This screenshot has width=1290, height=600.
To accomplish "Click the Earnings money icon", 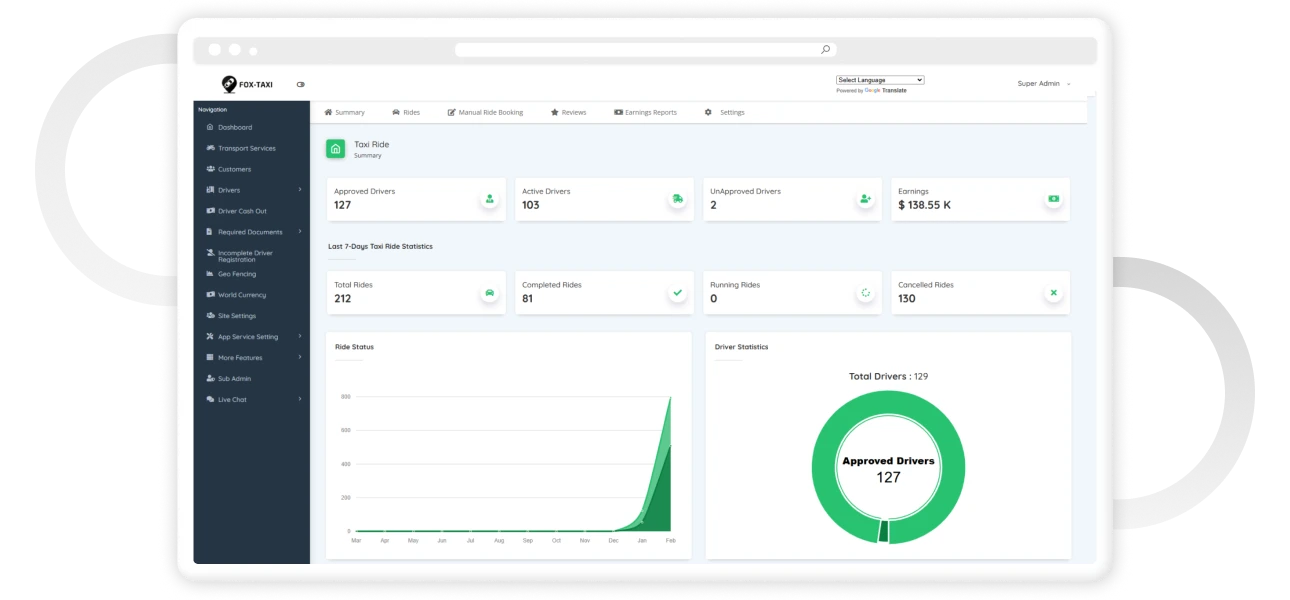I will [1054, 199].
